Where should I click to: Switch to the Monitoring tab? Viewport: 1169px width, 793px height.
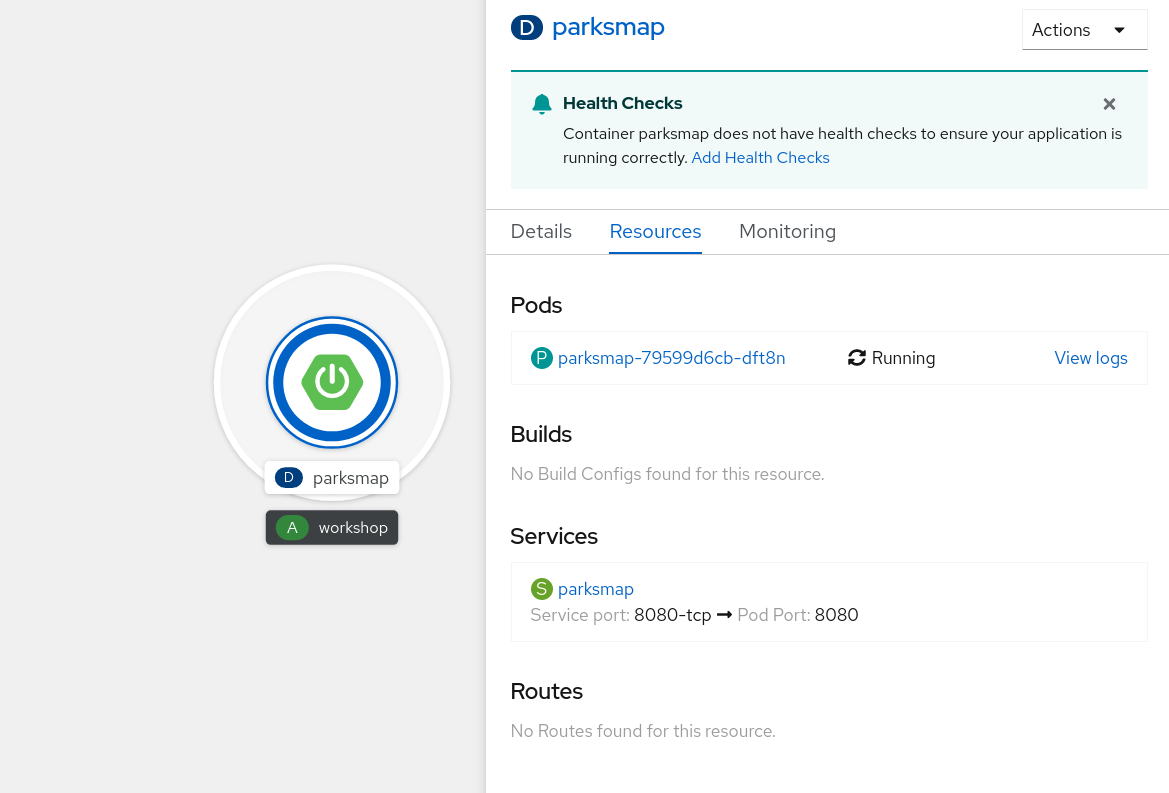787,231
